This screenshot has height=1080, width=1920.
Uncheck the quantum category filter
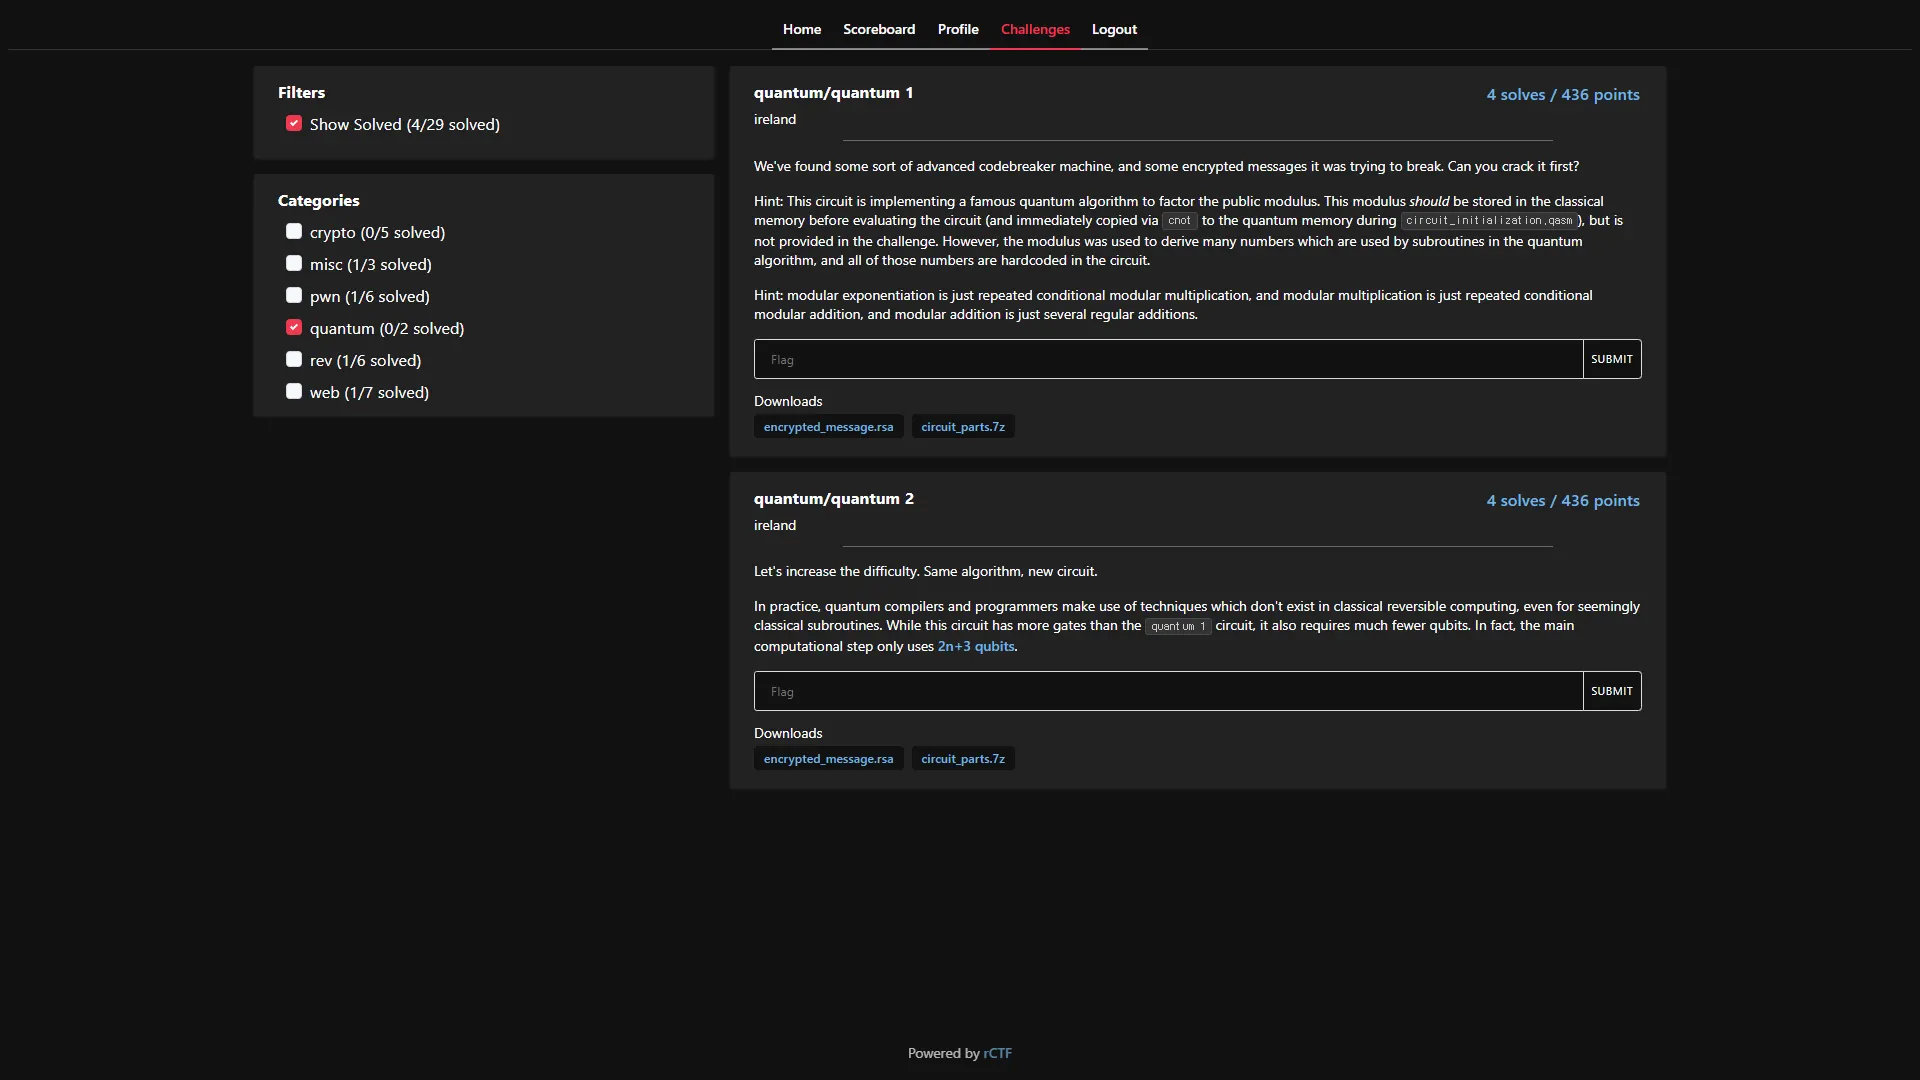coord(294,328)
